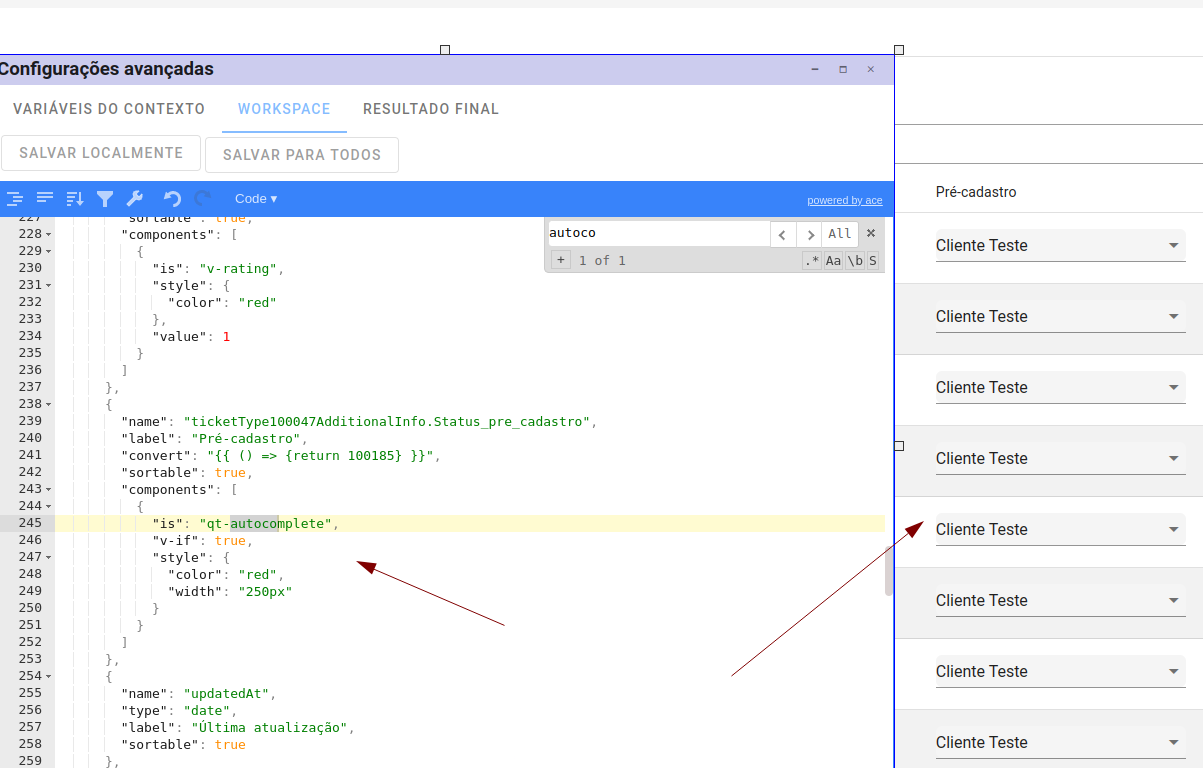Screen dimensions: 1203x768
Task: Redo last edit in editor
Action: 203,199
